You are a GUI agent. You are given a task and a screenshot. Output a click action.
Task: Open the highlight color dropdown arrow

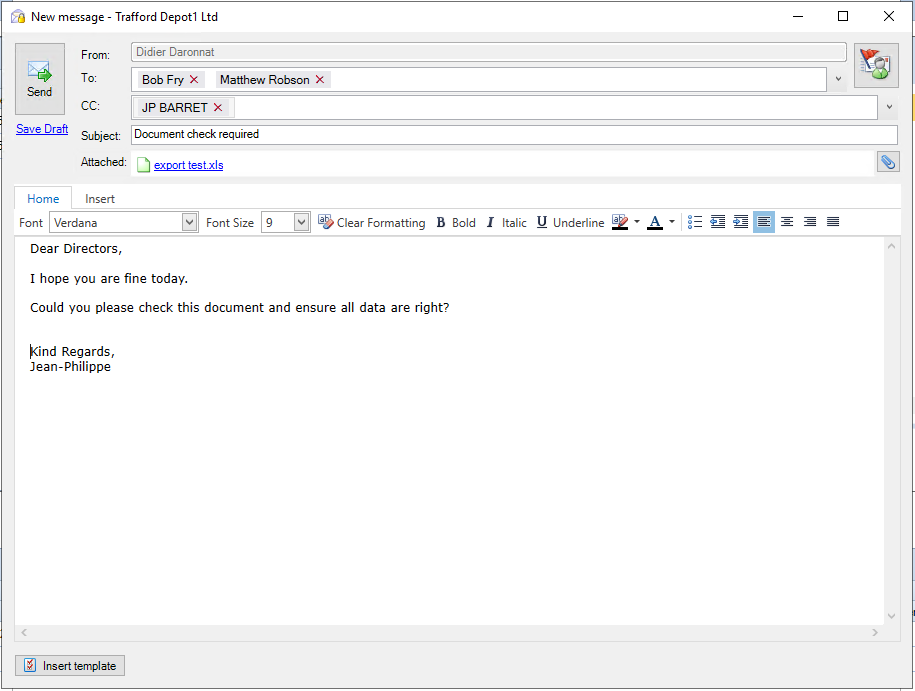point(637,222)
